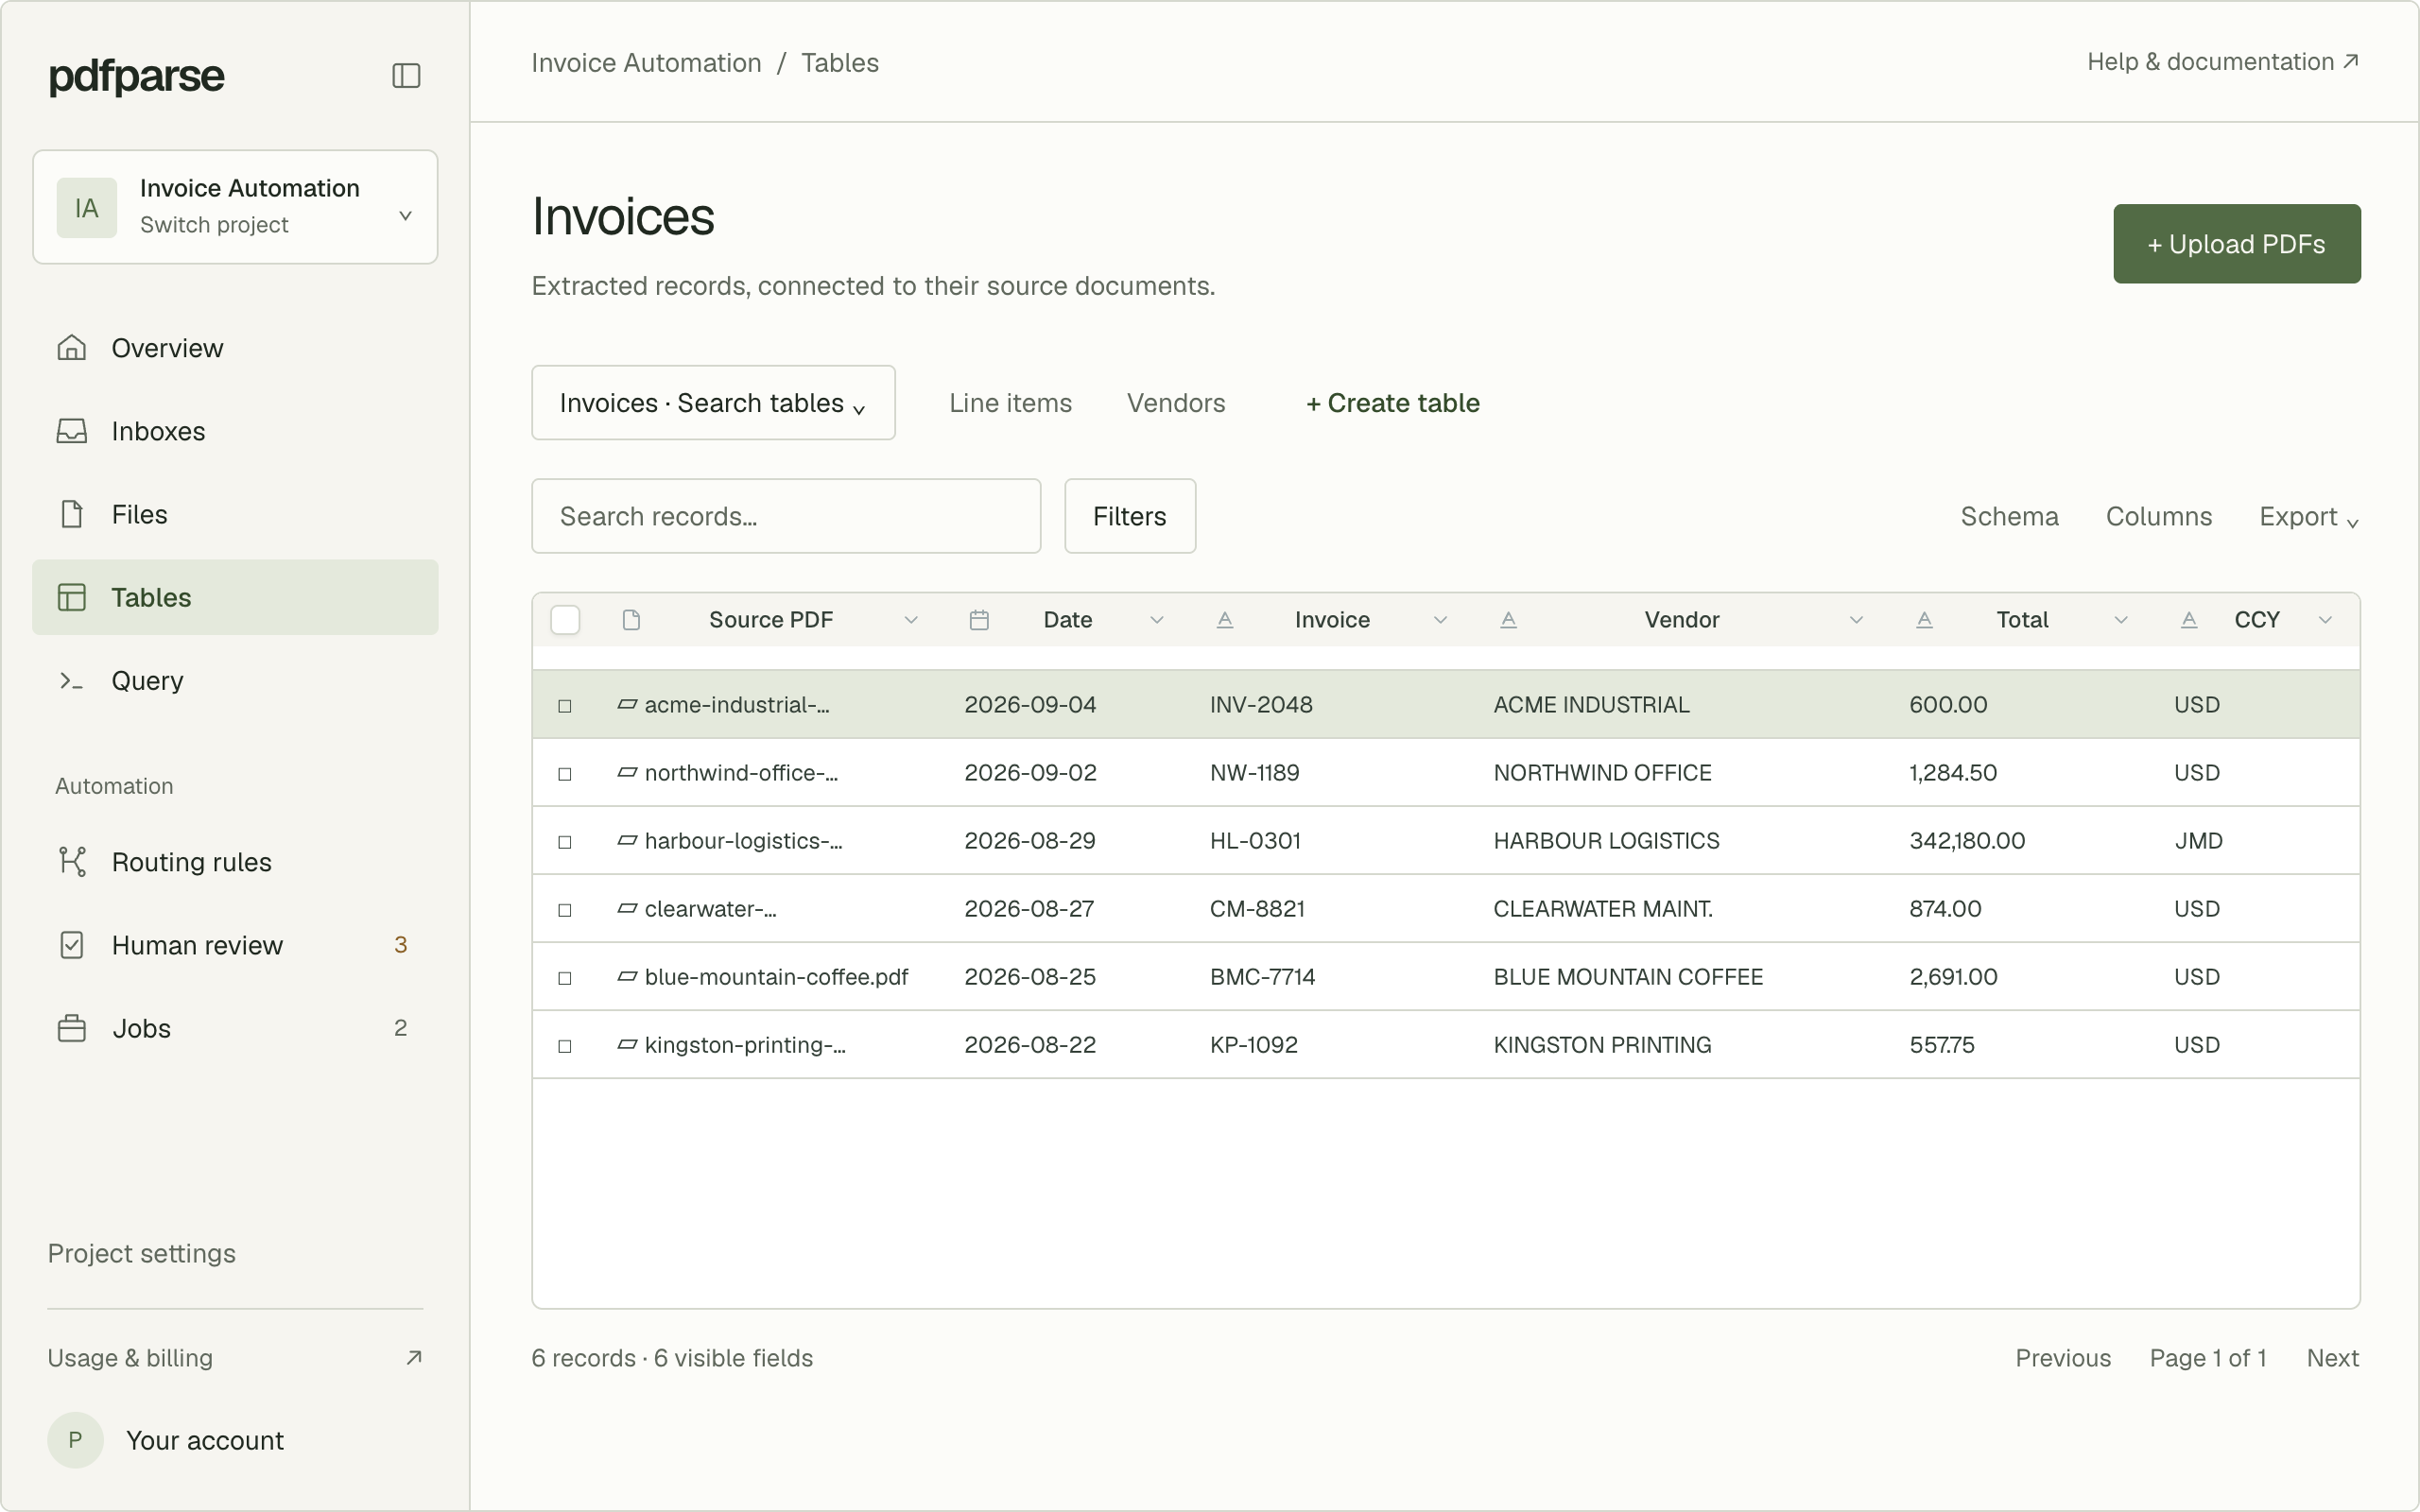Open the Invoices · Search tables dropdown
The width and height of the screenshot is (2420, 1512).
[x=713, y=403]
